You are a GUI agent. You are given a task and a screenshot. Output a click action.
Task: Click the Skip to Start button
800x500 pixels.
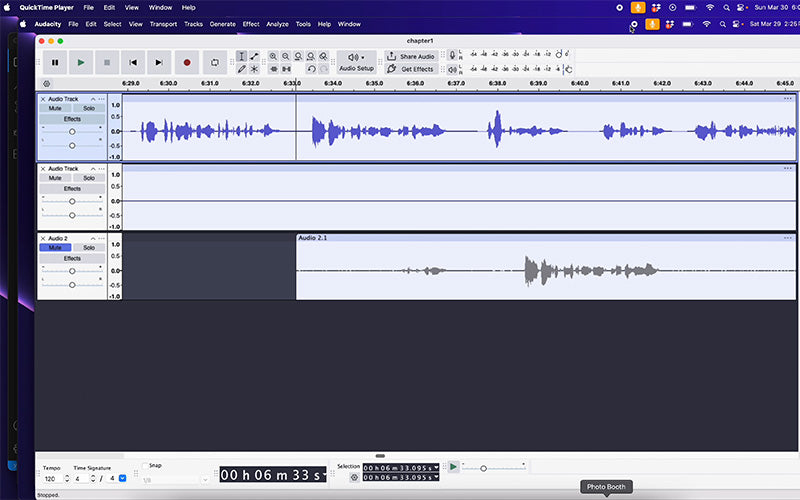(x=133, y=62)
